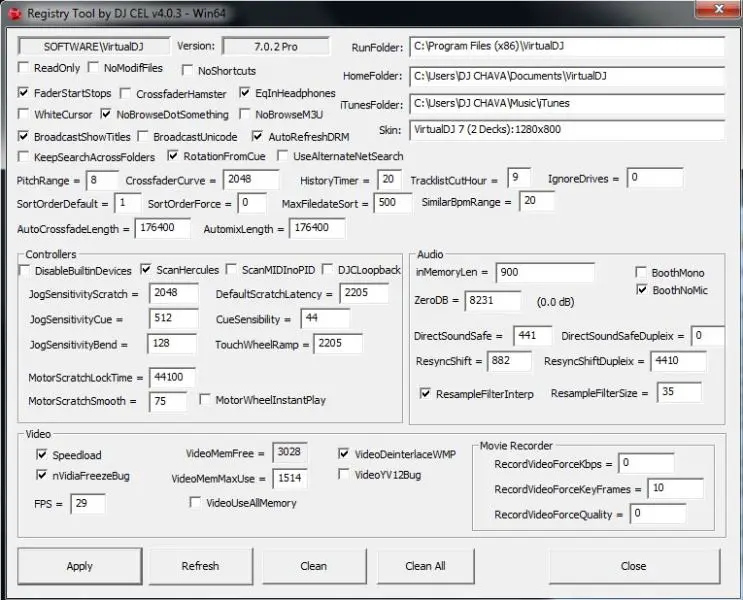Screen dimensions: 743x600
Task: Click the TracklistCutHour field
Action: pyautogui.click(x=519, y=178)
